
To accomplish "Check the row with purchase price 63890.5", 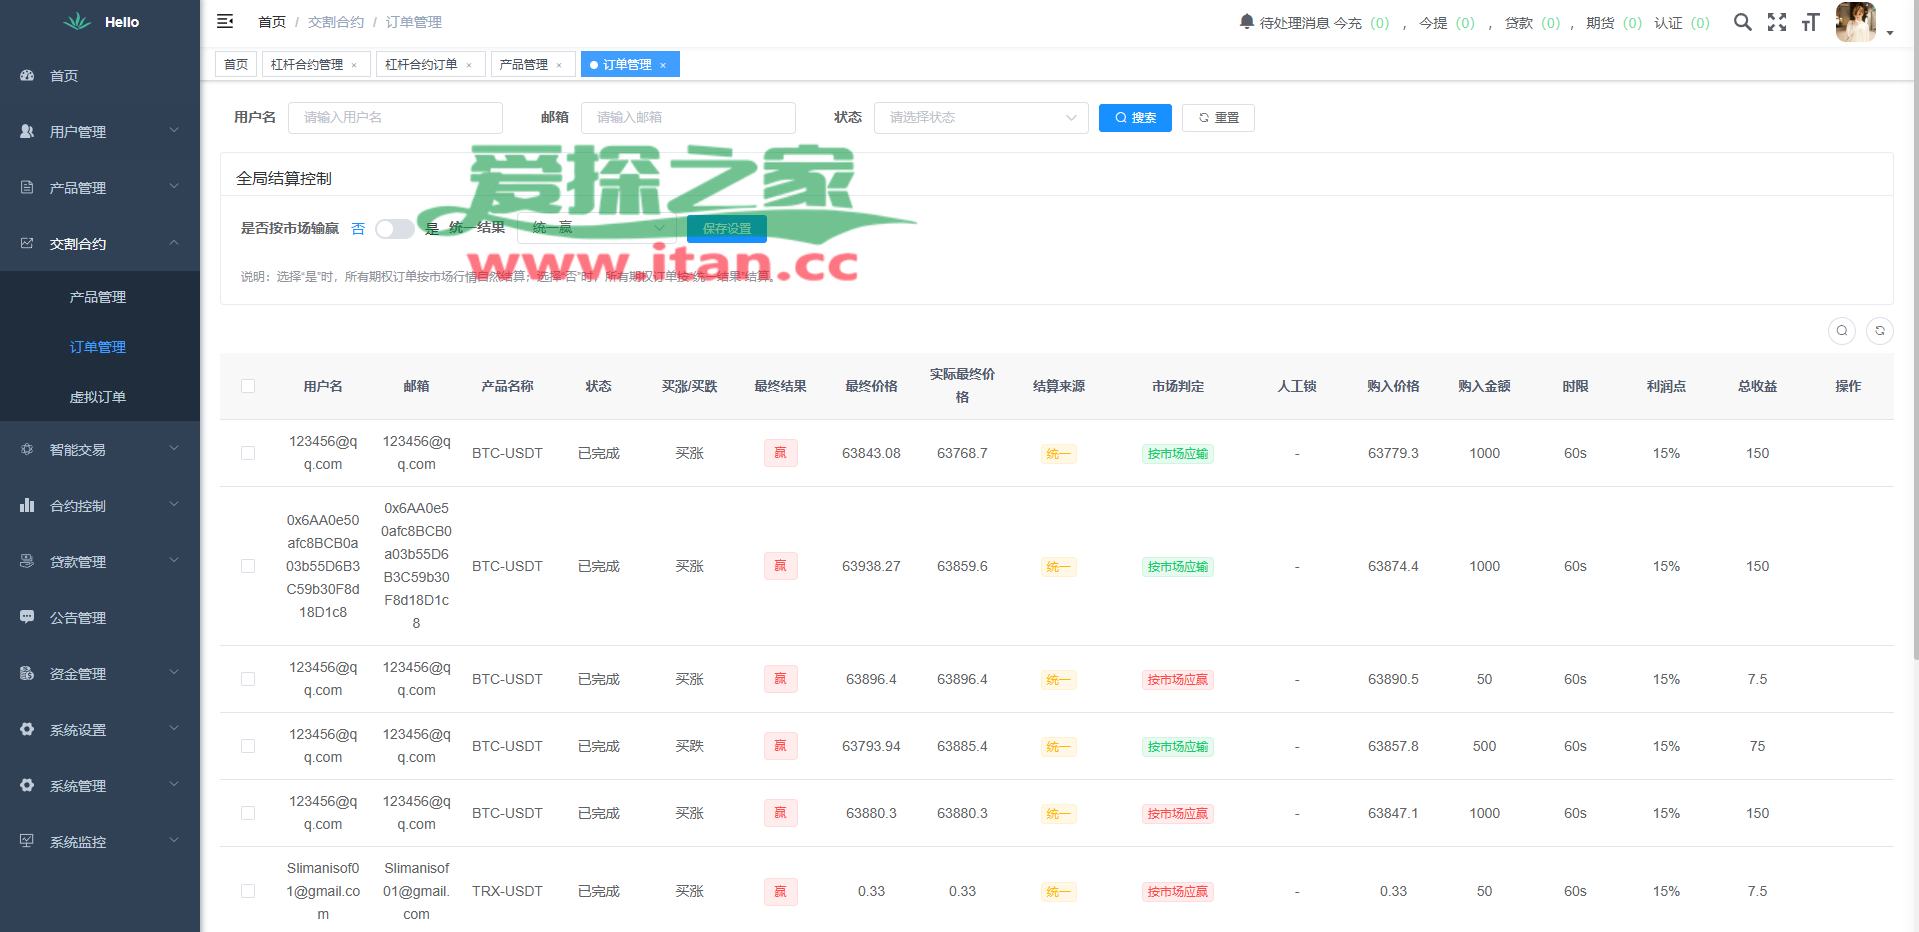I will coord(248,679).
